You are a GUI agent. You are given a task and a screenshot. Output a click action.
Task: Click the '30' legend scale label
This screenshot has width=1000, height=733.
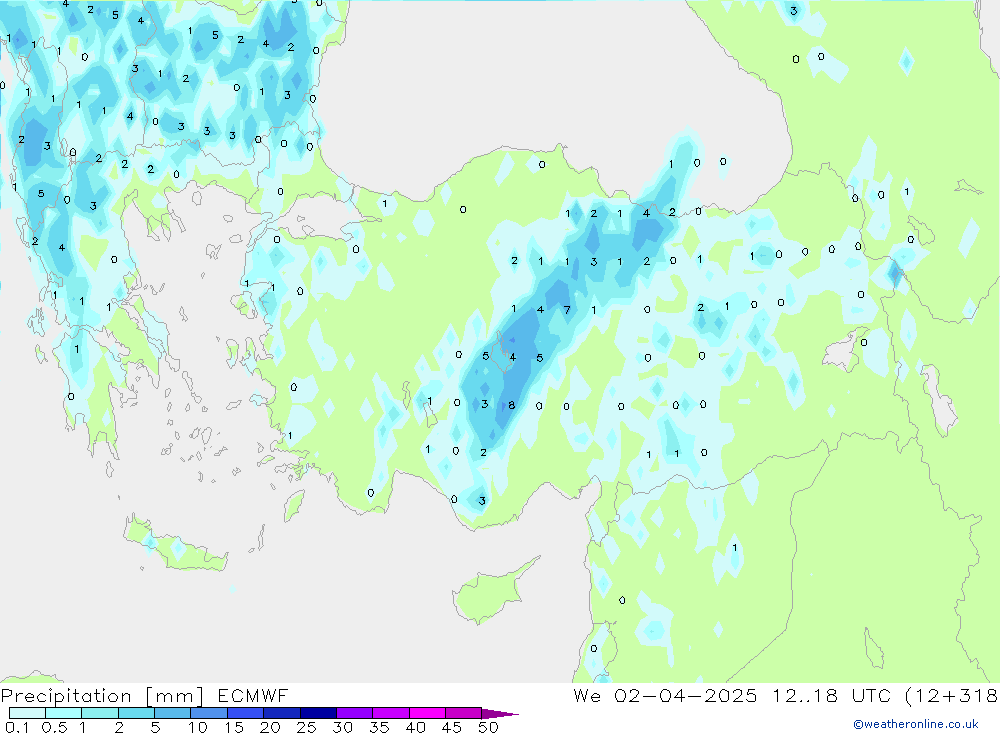pyautogui.click(x=343, y=727)
